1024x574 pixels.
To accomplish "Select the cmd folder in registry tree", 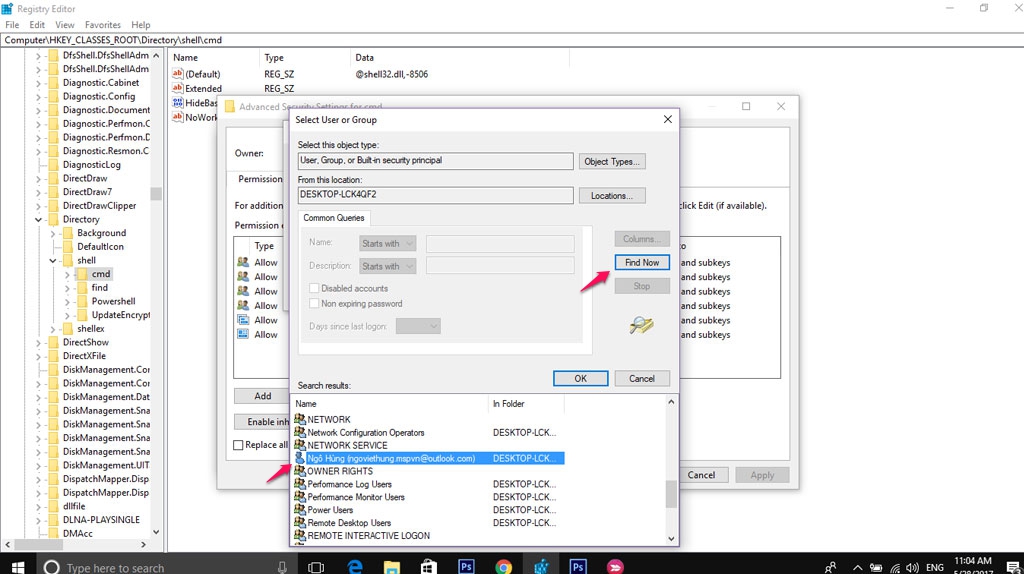I will pos(101,274).
